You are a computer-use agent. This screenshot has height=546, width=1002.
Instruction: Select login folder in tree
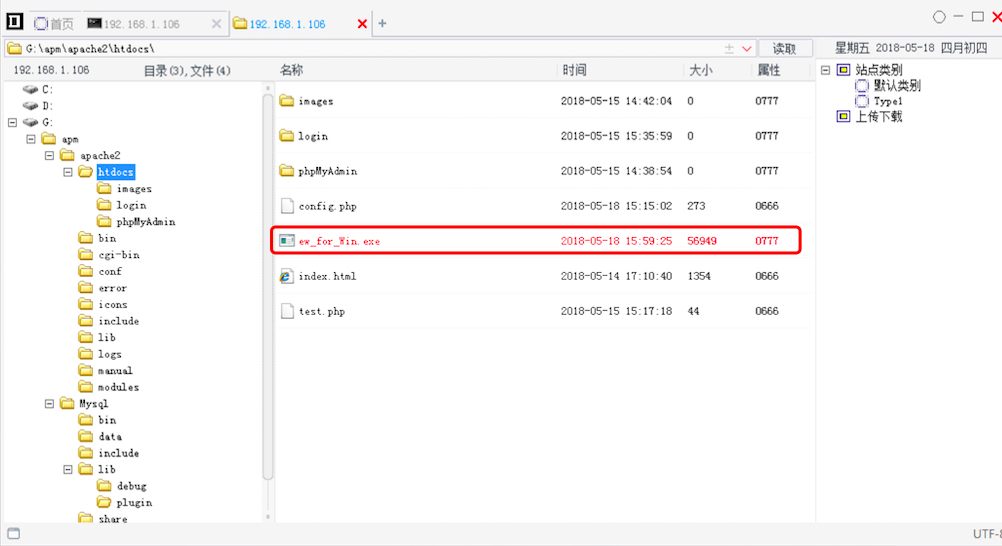point(131,205)
